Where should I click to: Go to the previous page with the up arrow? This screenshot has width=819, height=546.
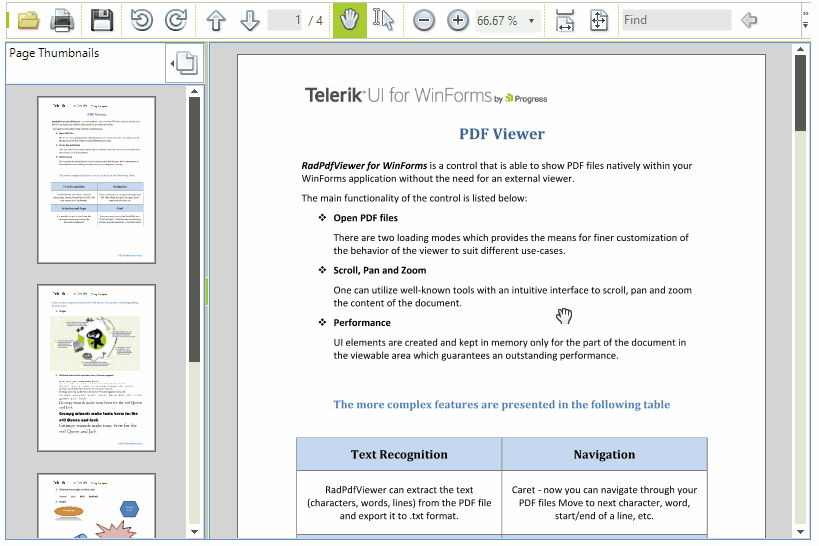point(216,21)
